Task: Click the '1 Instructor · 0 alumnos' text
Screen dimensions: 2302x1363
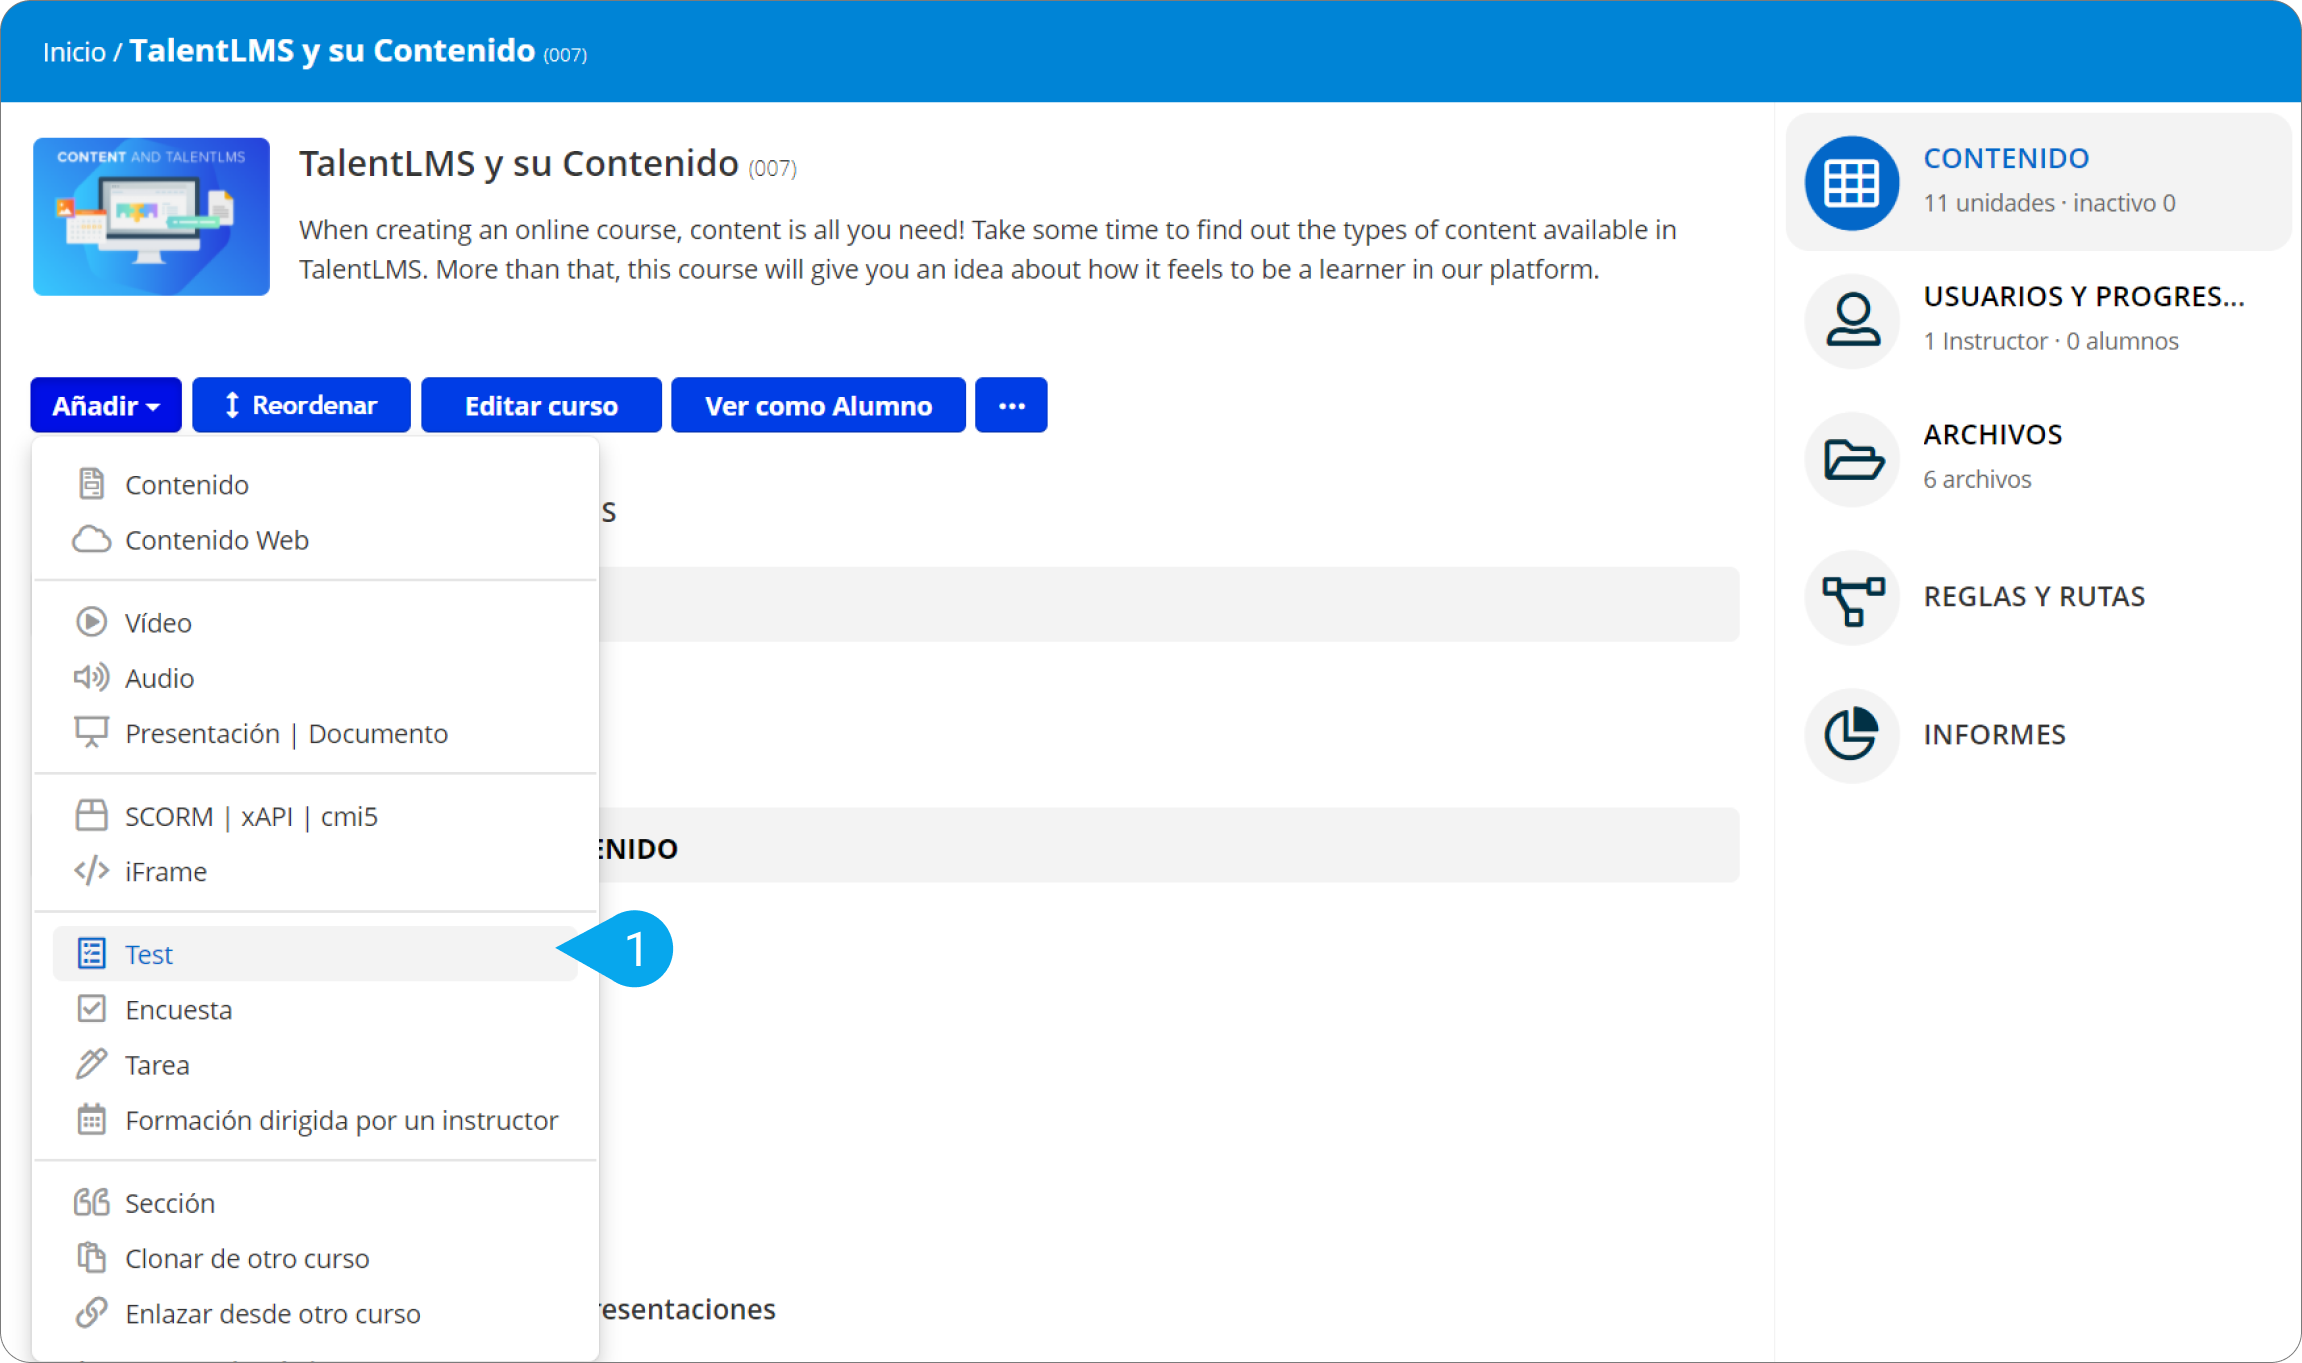Action: (x=2051, y=341)
